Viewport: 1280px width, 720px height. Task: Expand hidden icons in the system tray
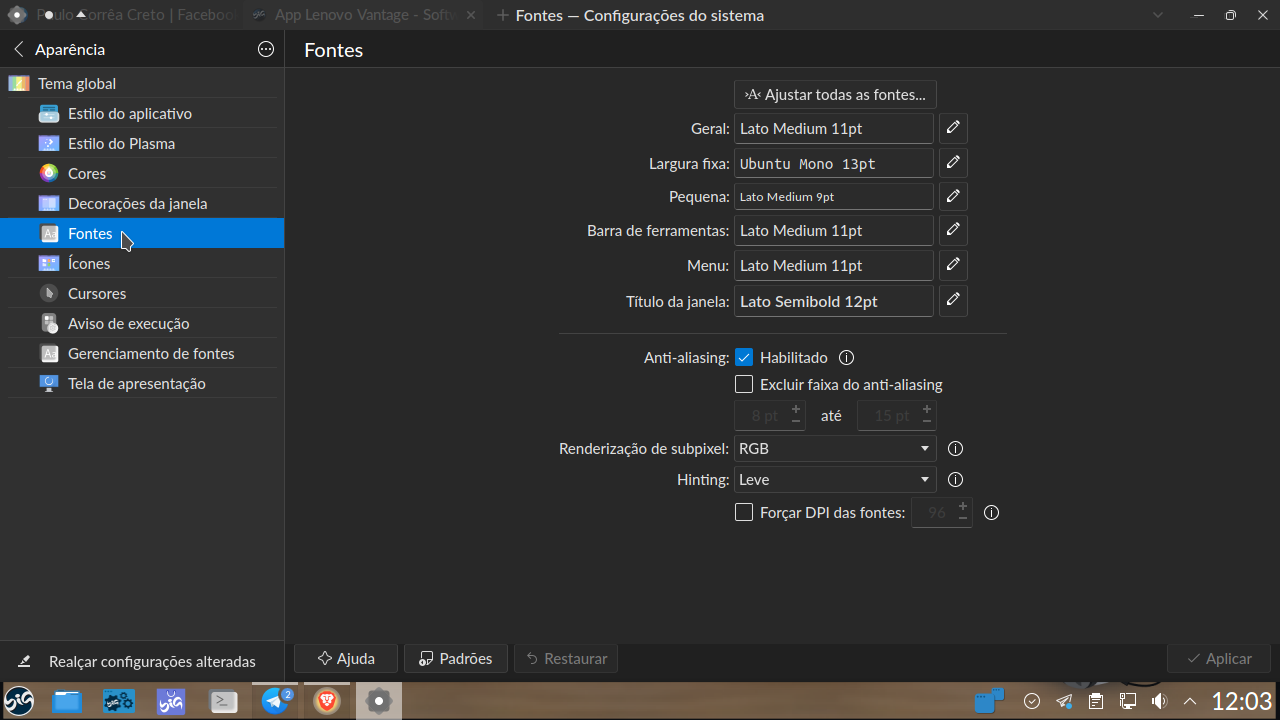pos(1190,700)
